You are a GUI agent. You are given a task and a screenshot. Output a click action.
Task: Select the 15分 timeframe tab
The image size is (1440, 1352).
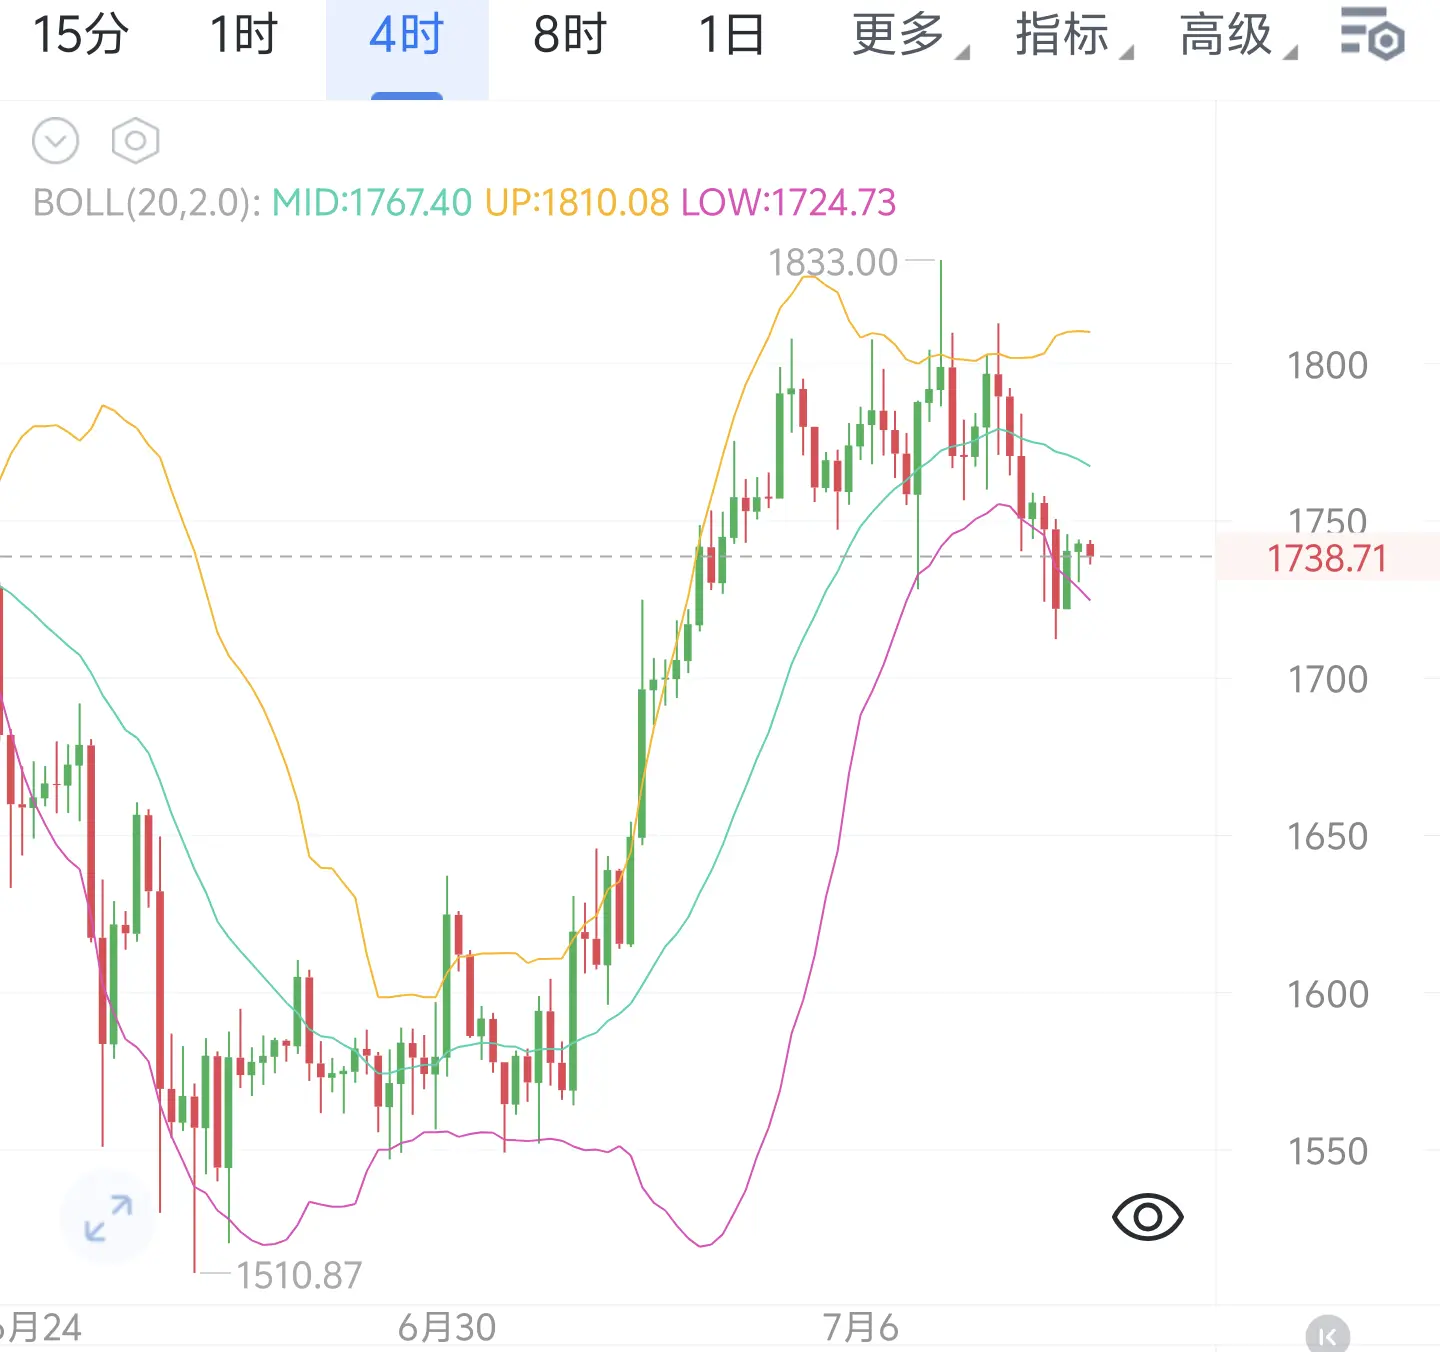tap(81, 36)
